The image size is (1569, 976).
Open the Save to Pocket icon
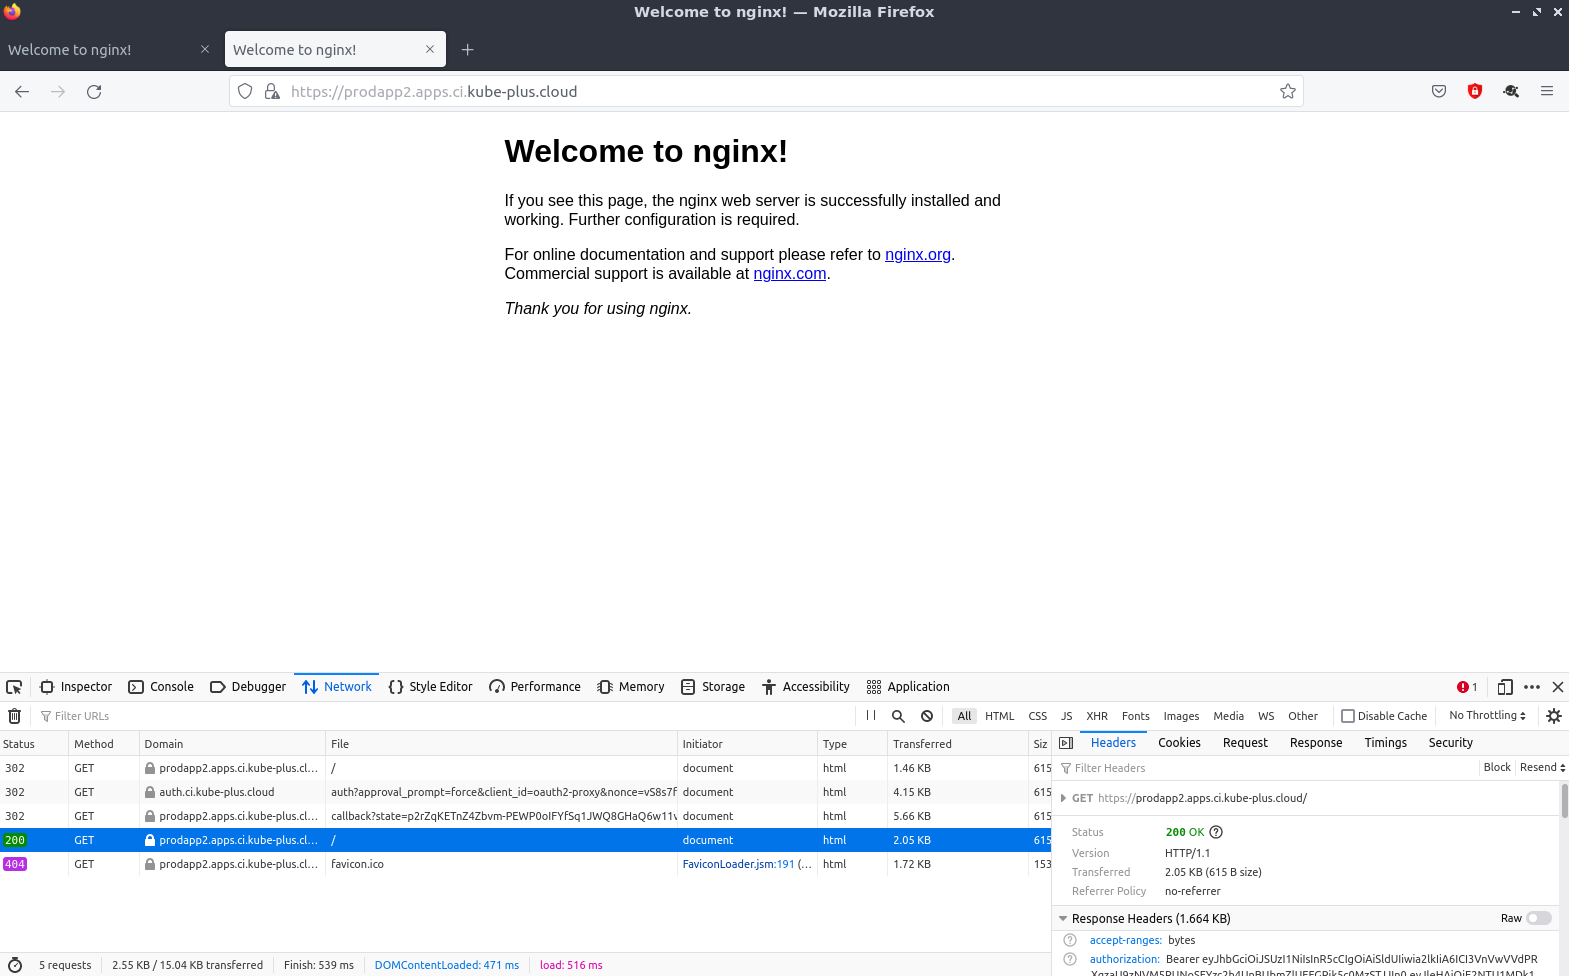point(1439,92)
